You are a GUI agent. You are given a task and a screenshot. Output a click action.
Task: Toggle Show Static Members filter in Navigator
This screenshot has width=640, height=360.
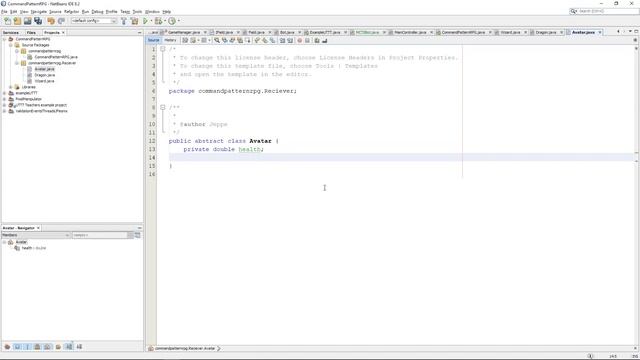(27, 347)
